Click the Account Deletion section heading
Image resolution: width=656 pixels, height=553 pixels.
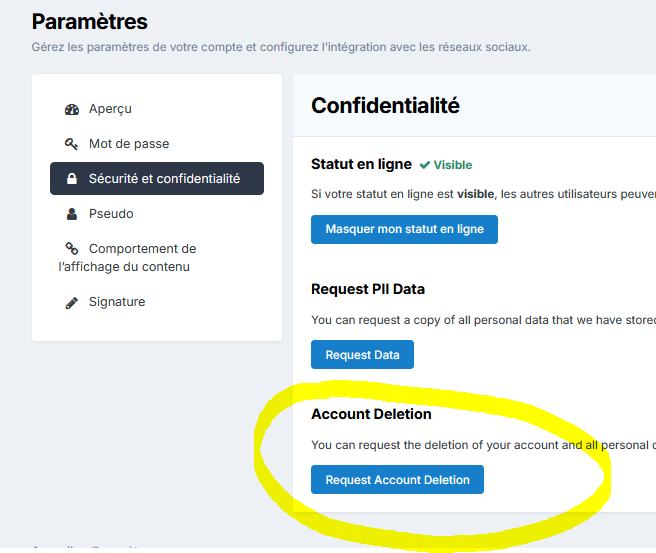[x=371, y=414]
